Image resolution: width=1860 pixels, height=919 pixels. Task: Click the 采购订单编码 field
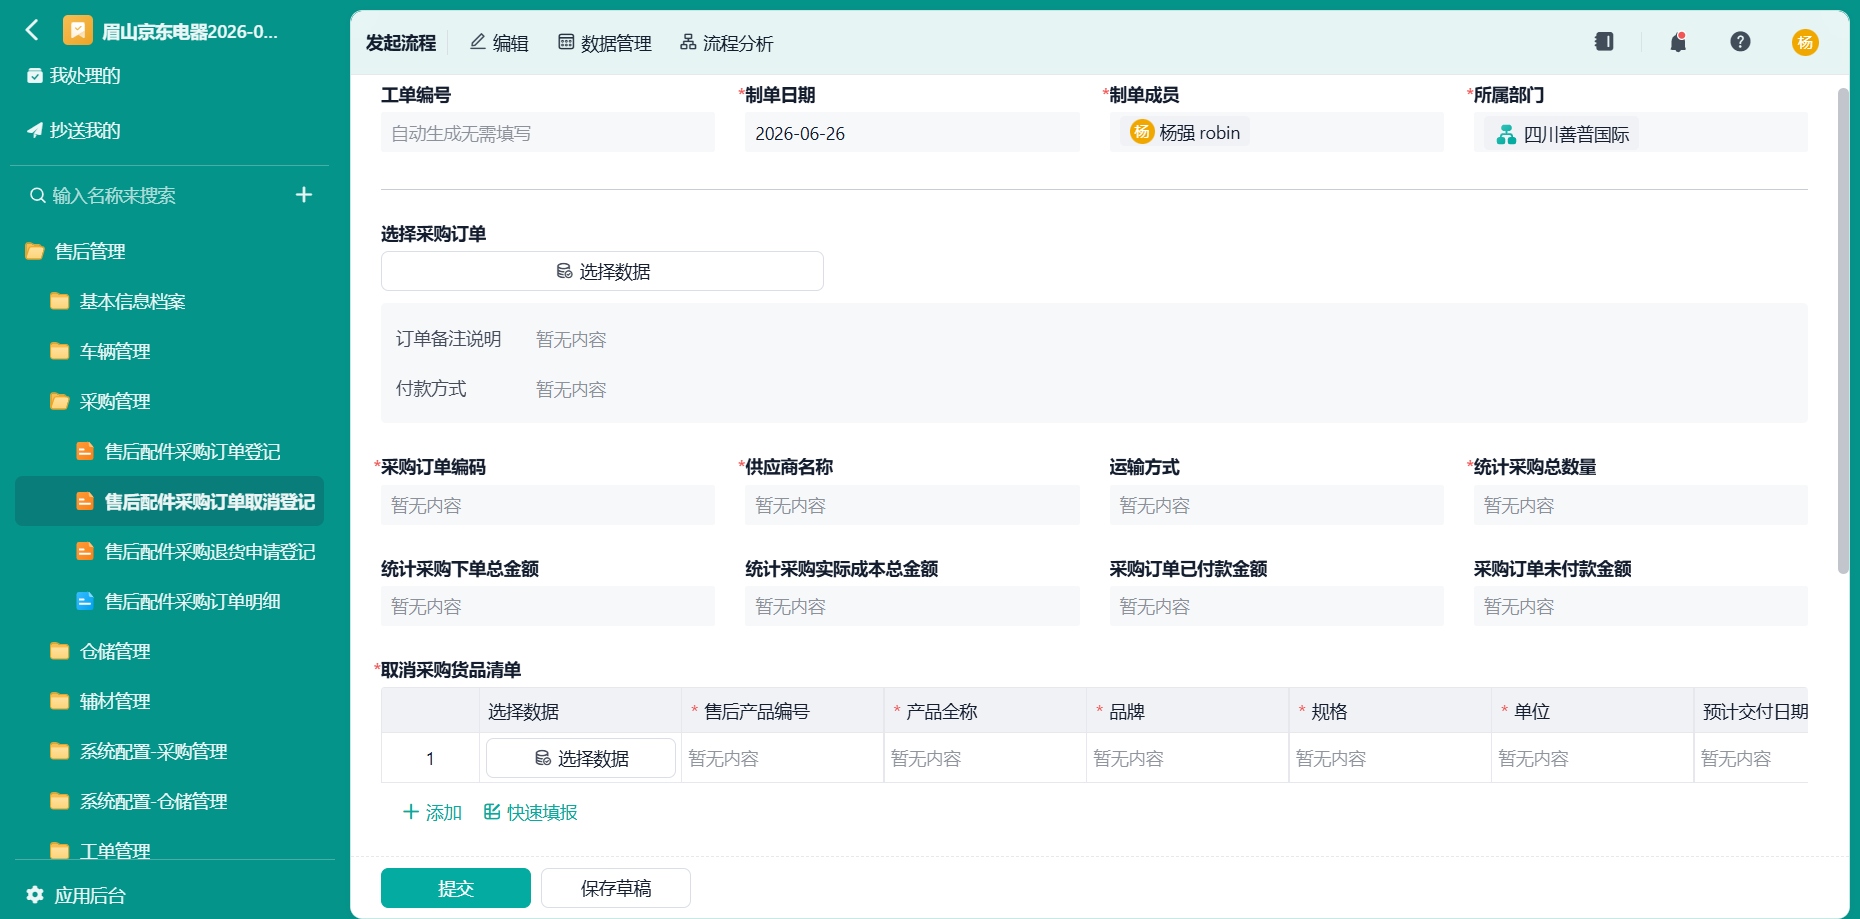pyautogui.click(x=548, y=505)
